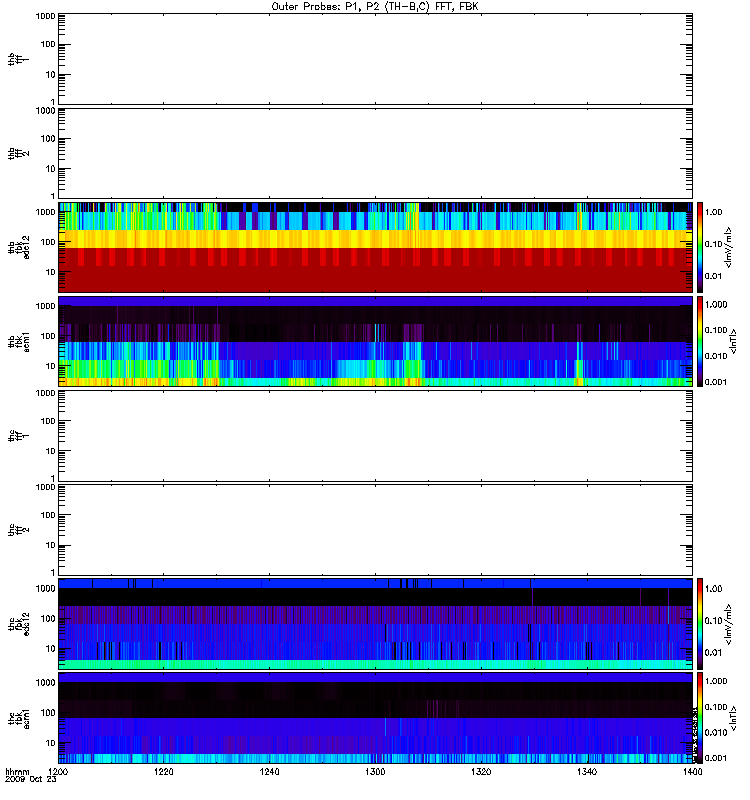750x800 pixels.
Task: Select the 1320 time axis label
Action: (x=481, y=771)
